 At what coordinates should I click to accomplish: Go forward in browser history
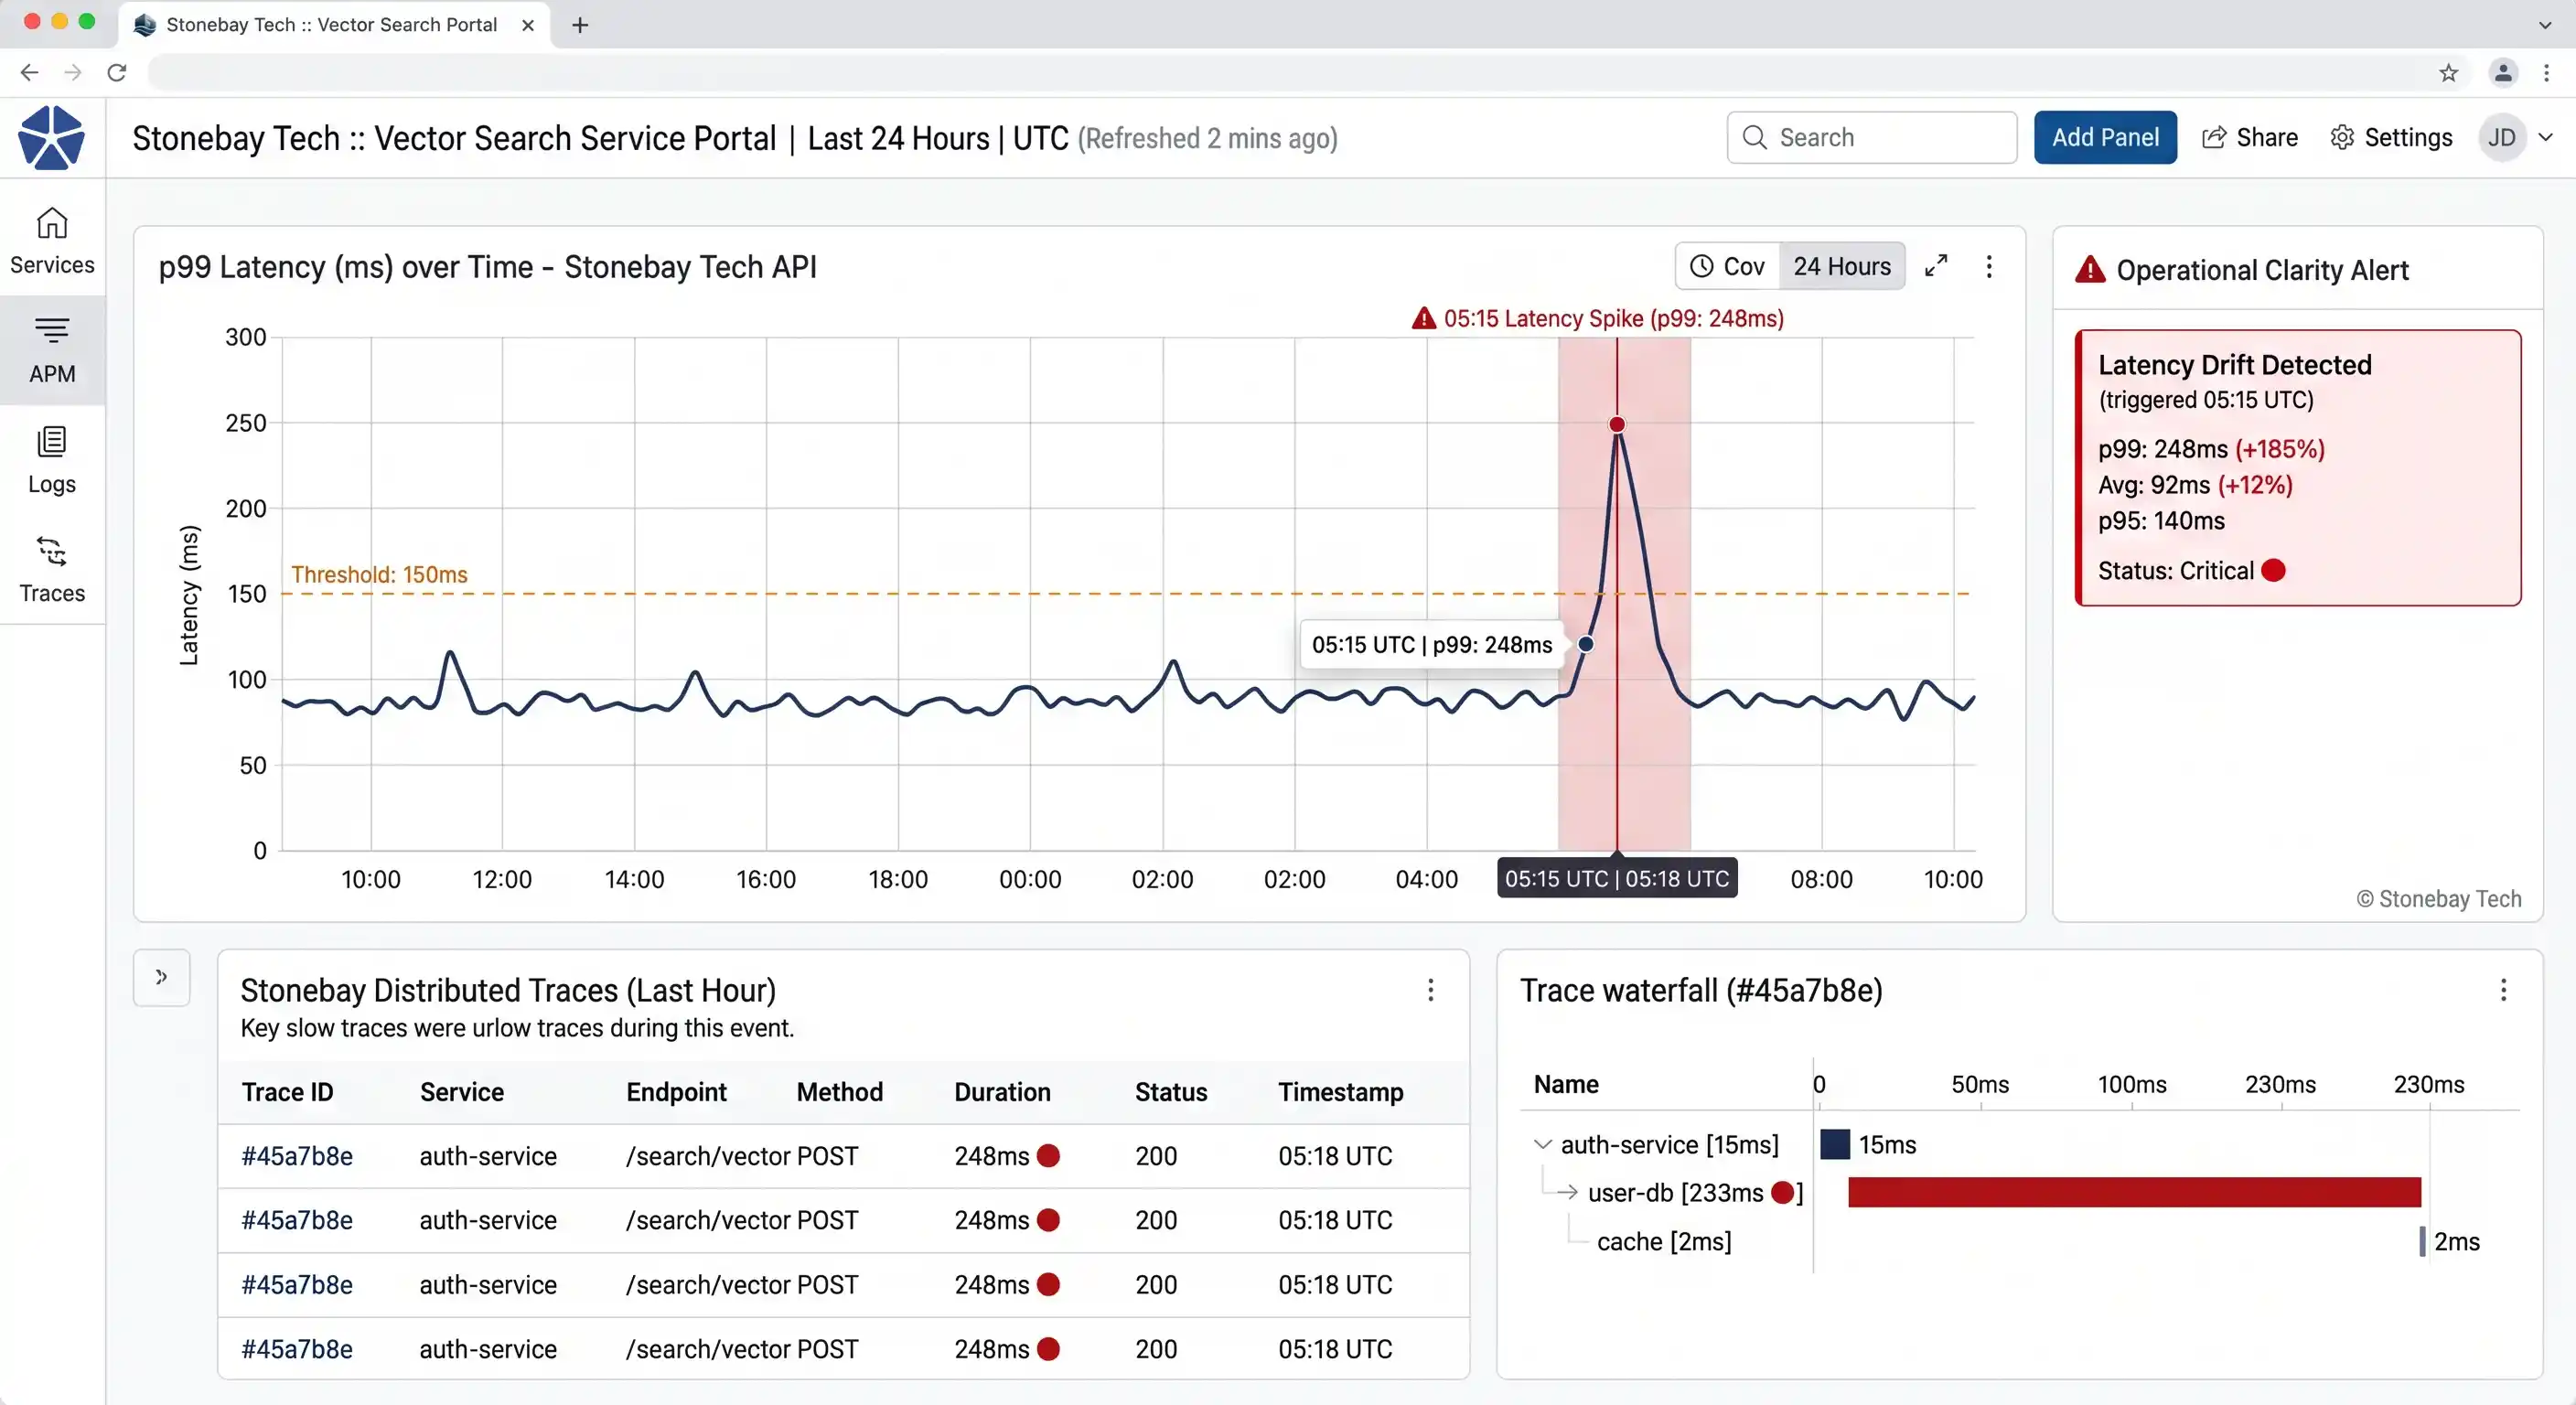(73, 72)
